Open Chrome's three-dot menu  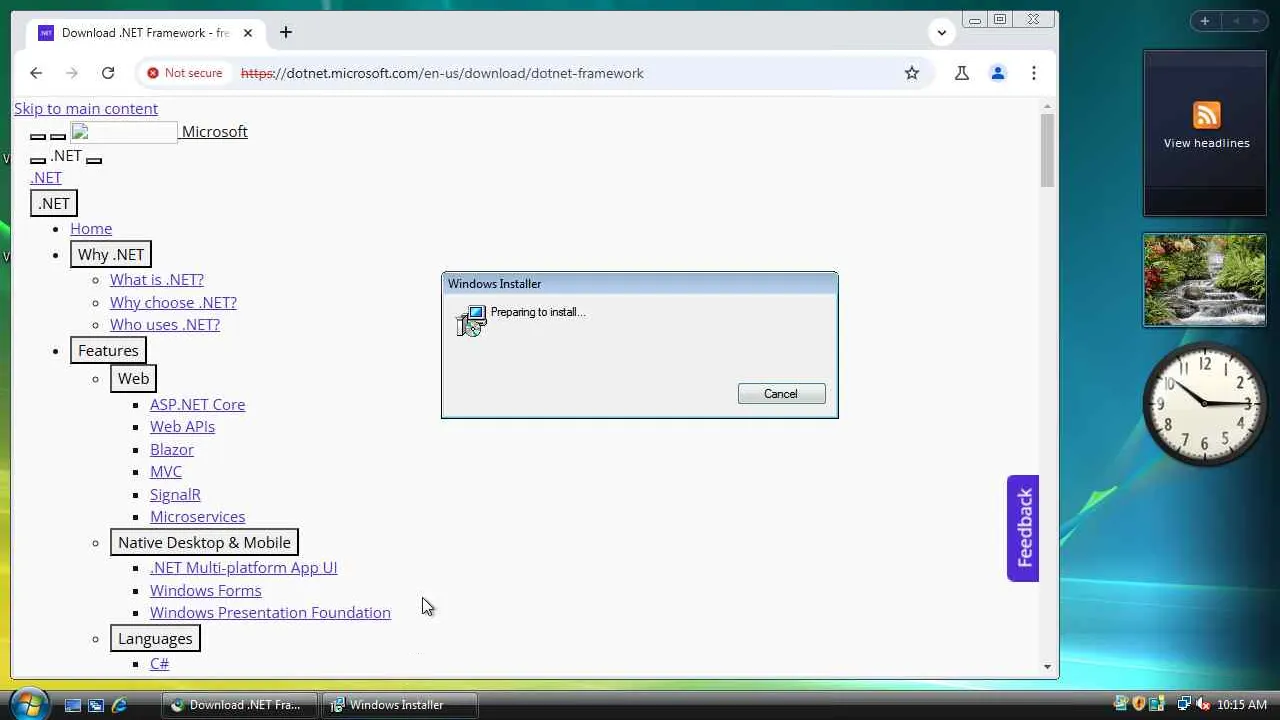[x=1034, y=73]
